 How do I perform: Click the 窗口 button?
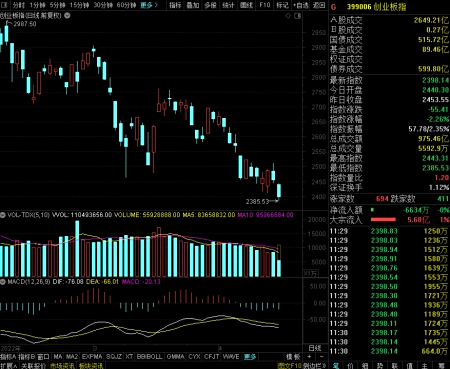[43, 357]
